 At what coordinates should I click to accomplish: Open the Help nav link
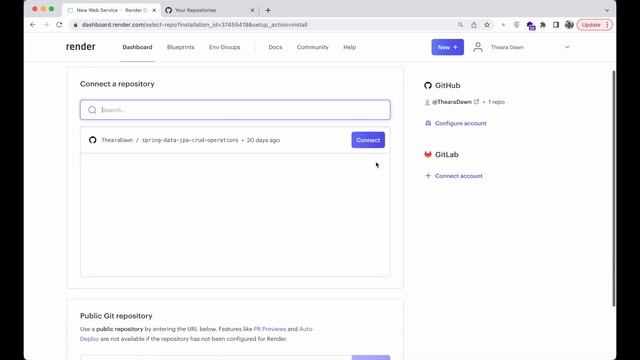point(349,47)
